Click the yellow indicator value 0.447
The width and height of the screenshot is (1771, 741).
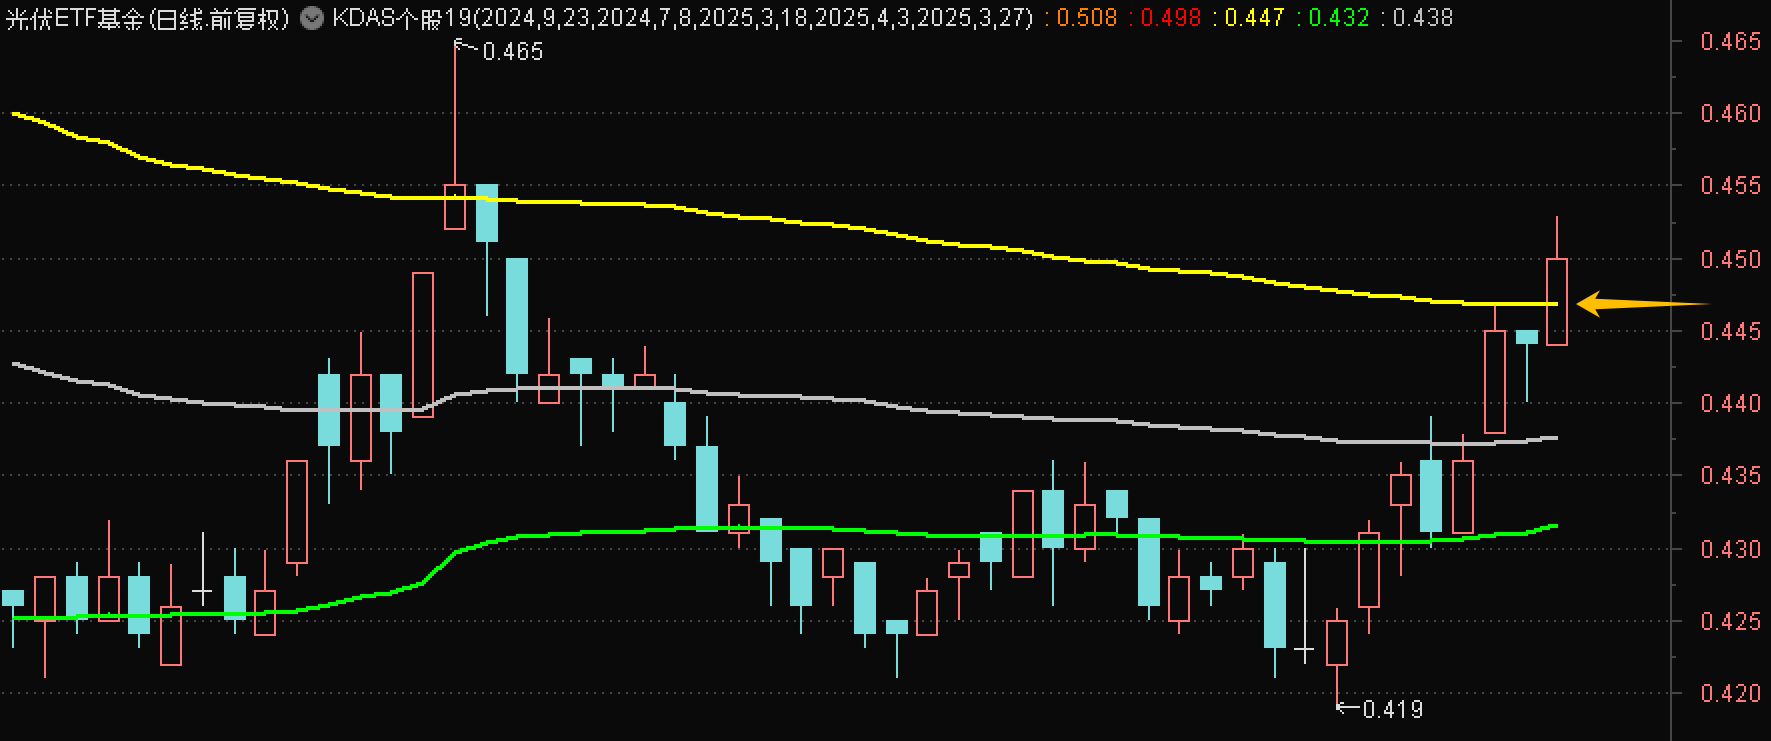(1254, 18)
